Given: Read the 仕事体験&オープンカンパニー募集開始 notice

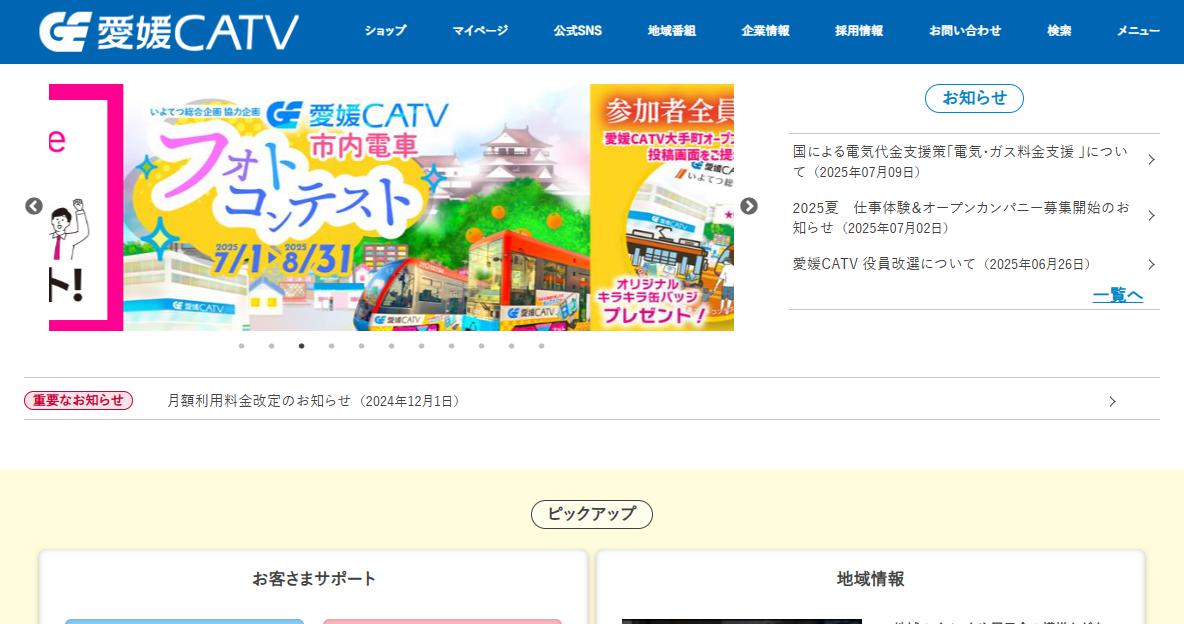Looking at the screenshot, I should click(960, 218).
